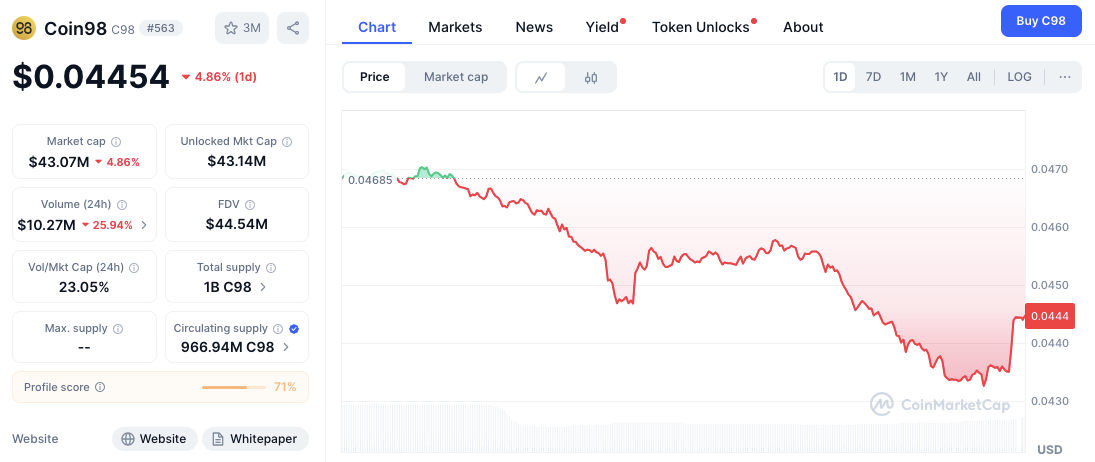Screen dimensions: 1095x462
Task: Click the share icon button
Action: tap(293, 28)
